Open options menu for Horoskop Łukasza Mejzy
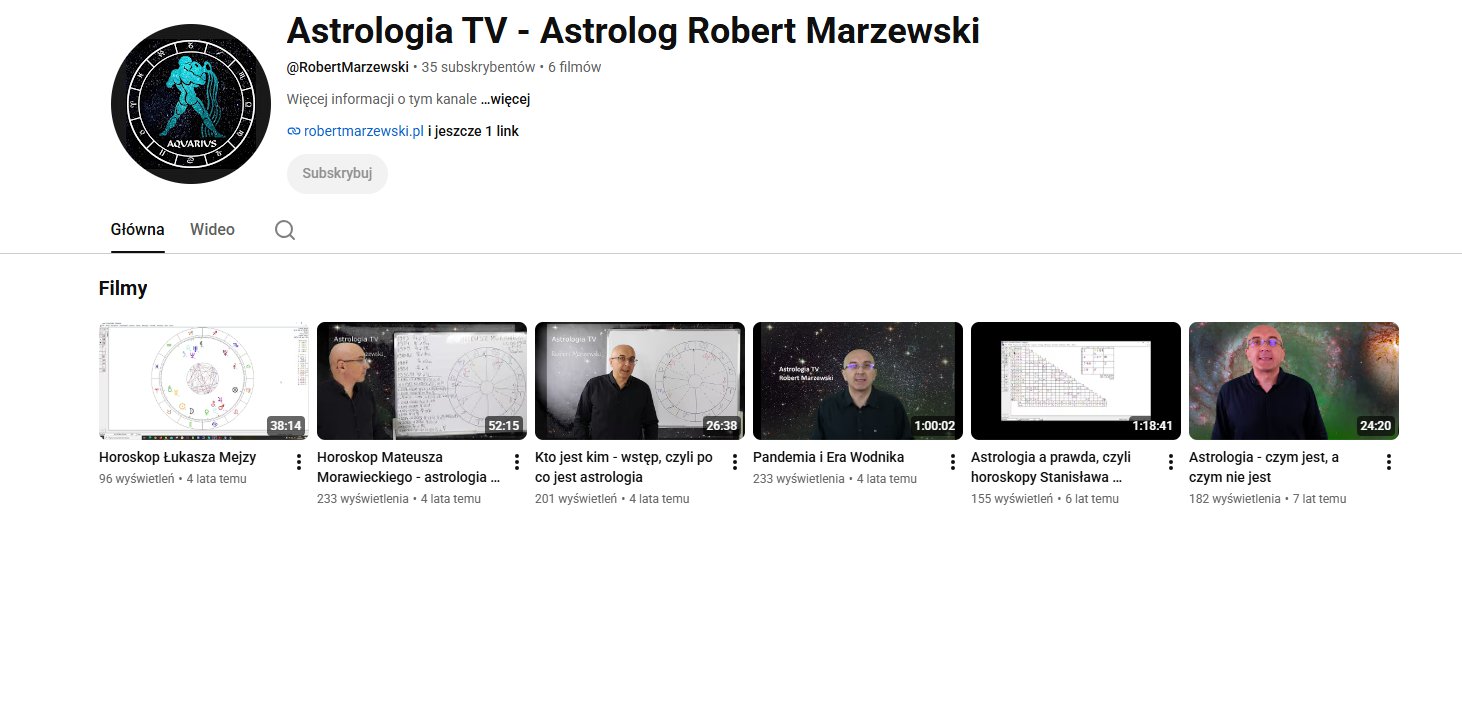This screenshot has width=1462, height=716. (x=299, y=462)
